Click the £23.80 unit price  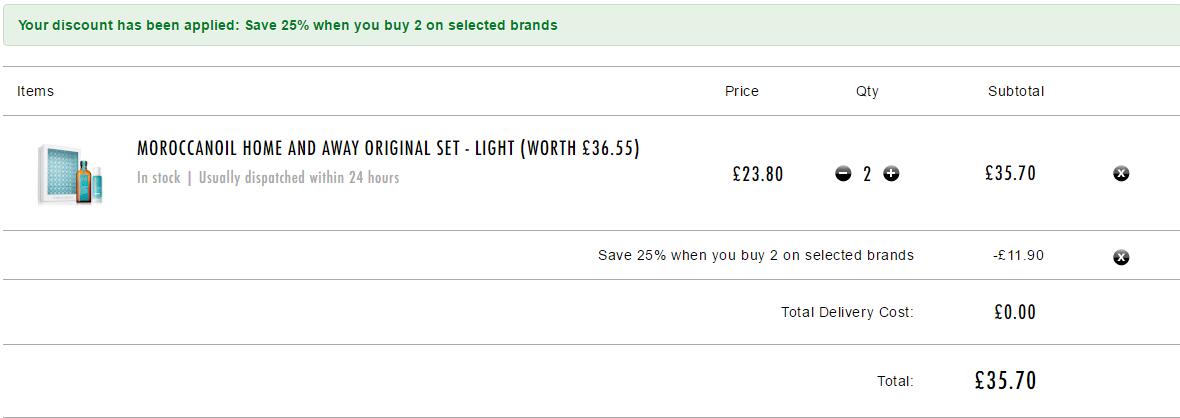(x=758, y=175)
